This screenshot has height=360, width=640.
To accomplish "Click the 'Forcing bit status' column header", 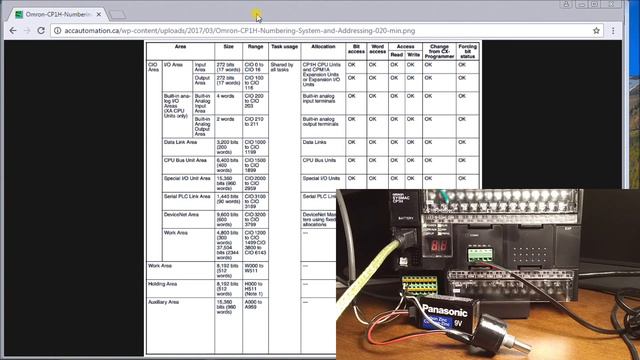I will pyautogui.click(x=468, y=51).
